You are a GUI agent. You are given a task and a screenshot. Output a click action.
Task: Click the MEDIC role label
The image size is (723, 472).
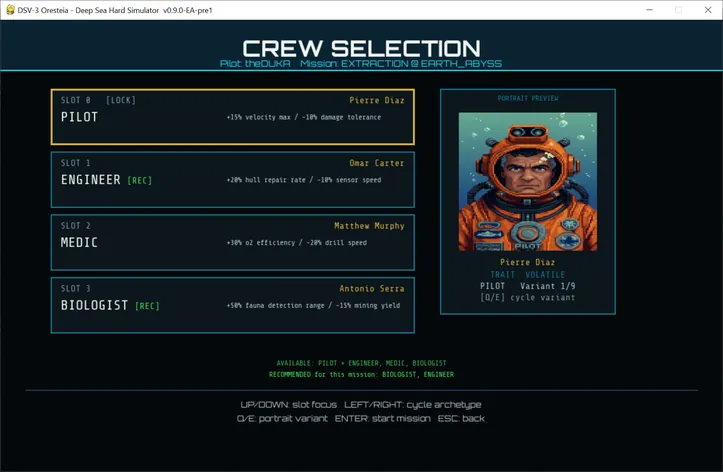click(79, 242)
